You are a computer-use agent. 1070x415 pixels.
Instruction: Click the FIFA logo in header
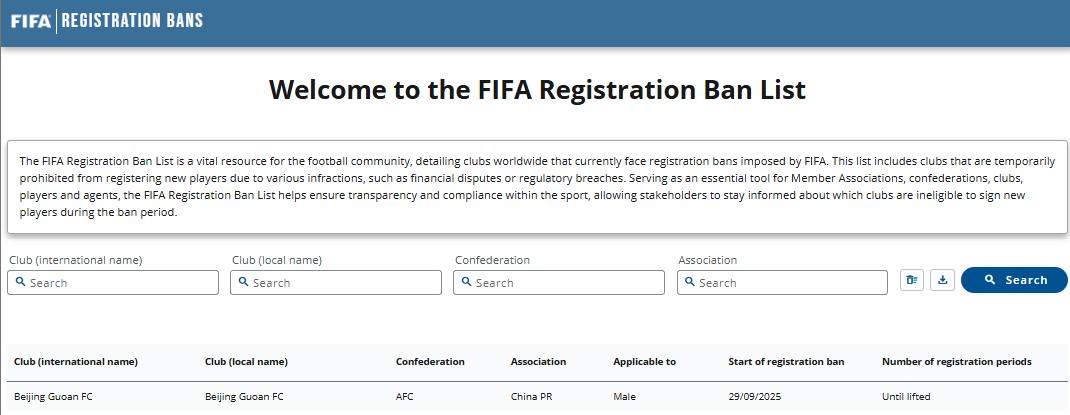[30, 20]
